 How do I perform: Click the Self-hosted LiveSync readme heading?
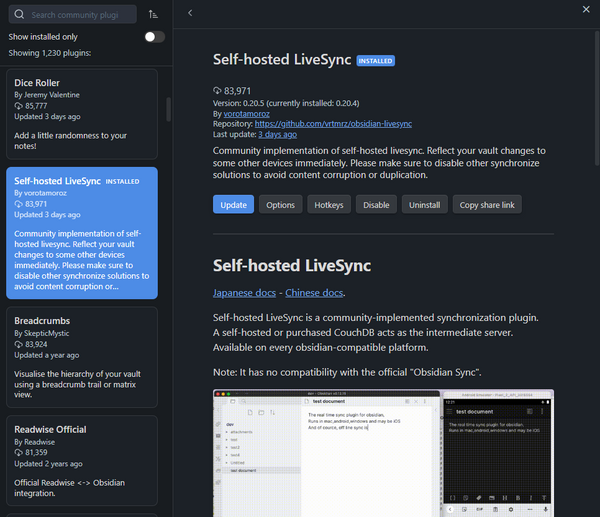click(292, 265)
